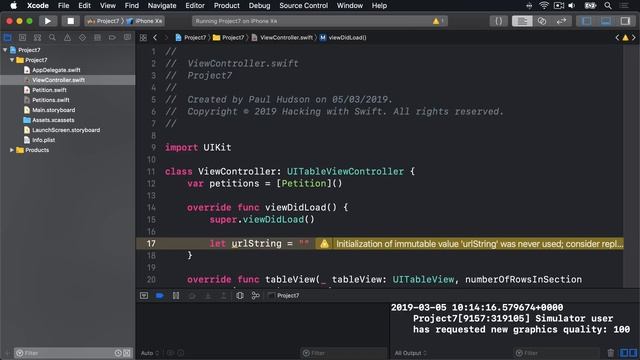Click the warning indicator in activity bar
This screenshot has height=360, width=640.
click(x=436, y=21)
